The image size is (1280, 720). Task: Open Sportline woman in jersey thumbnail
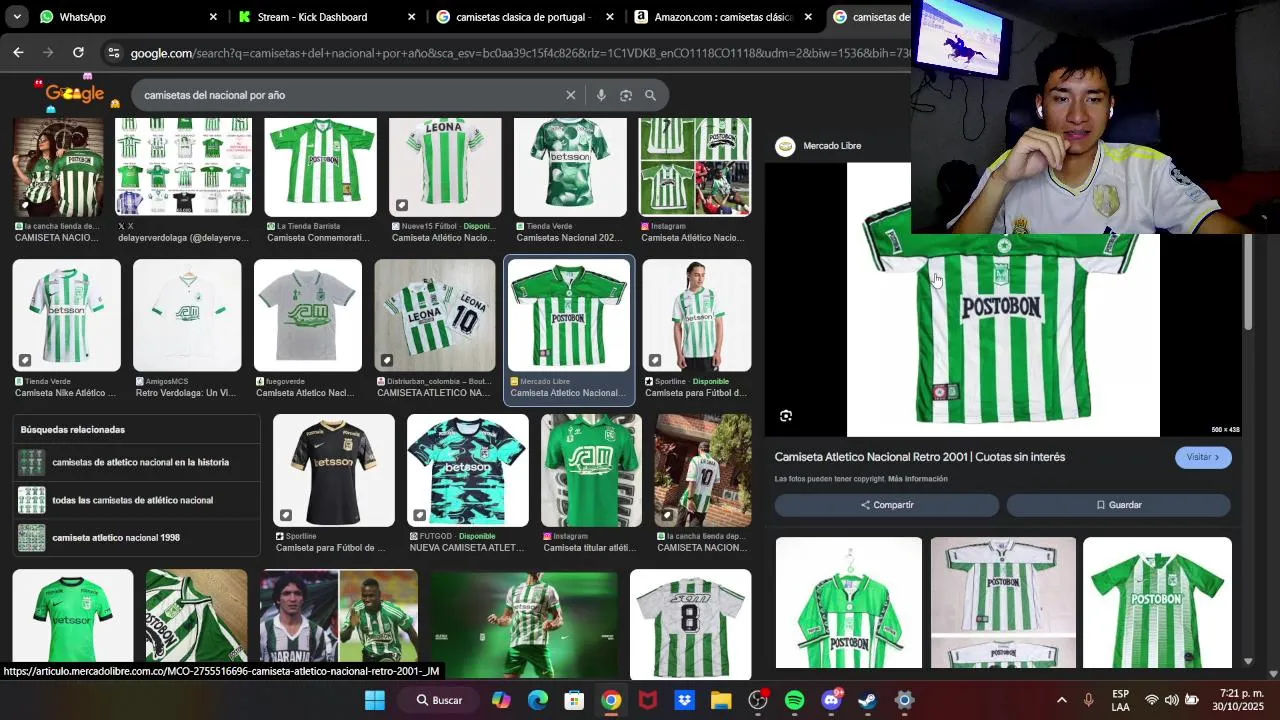click(697, 315)
